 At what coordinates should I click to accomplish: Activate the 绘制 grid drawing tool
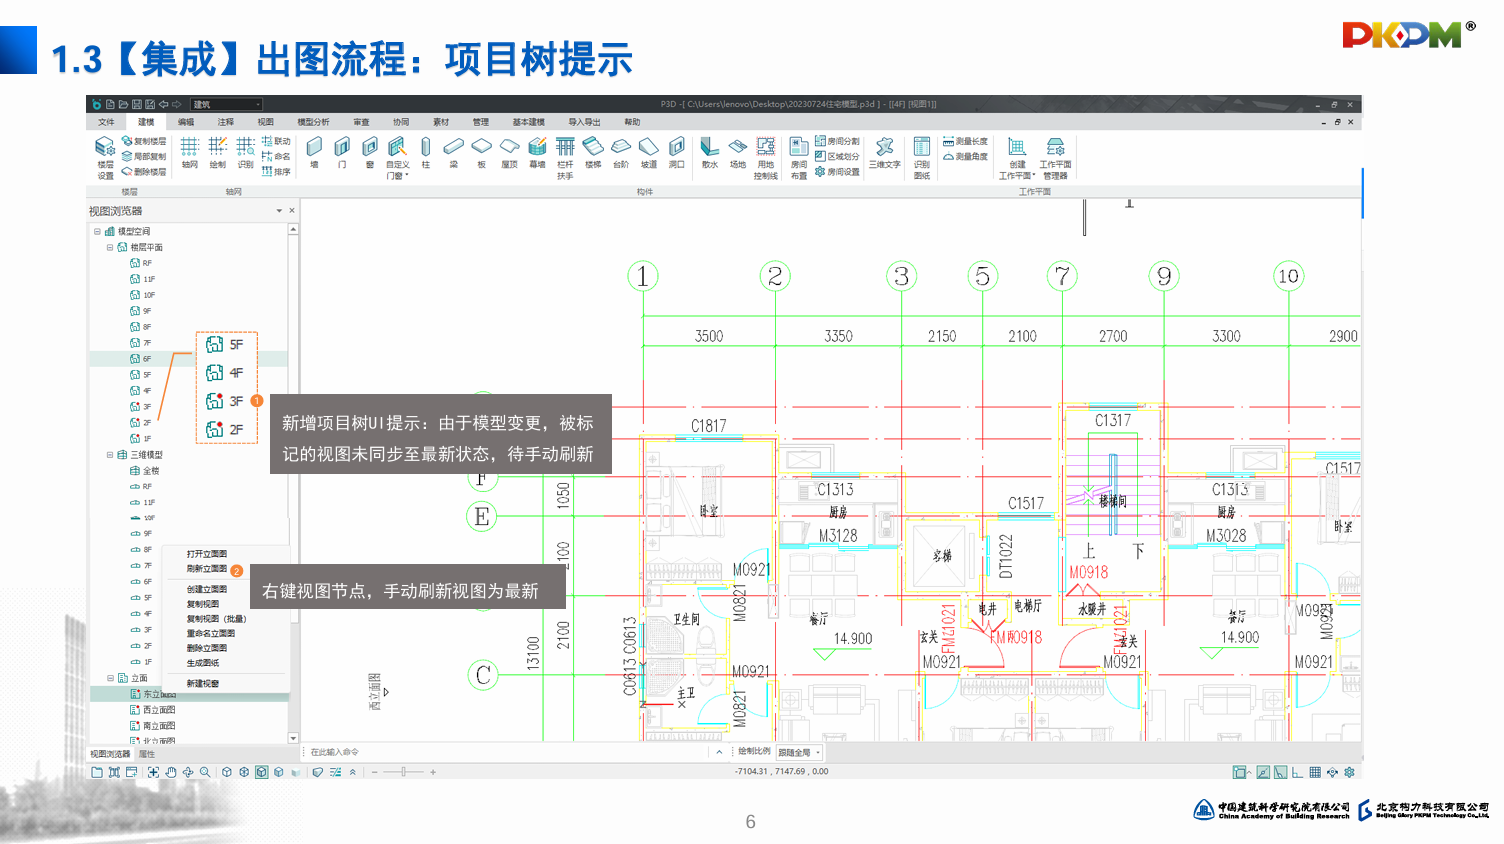[218, 153]
